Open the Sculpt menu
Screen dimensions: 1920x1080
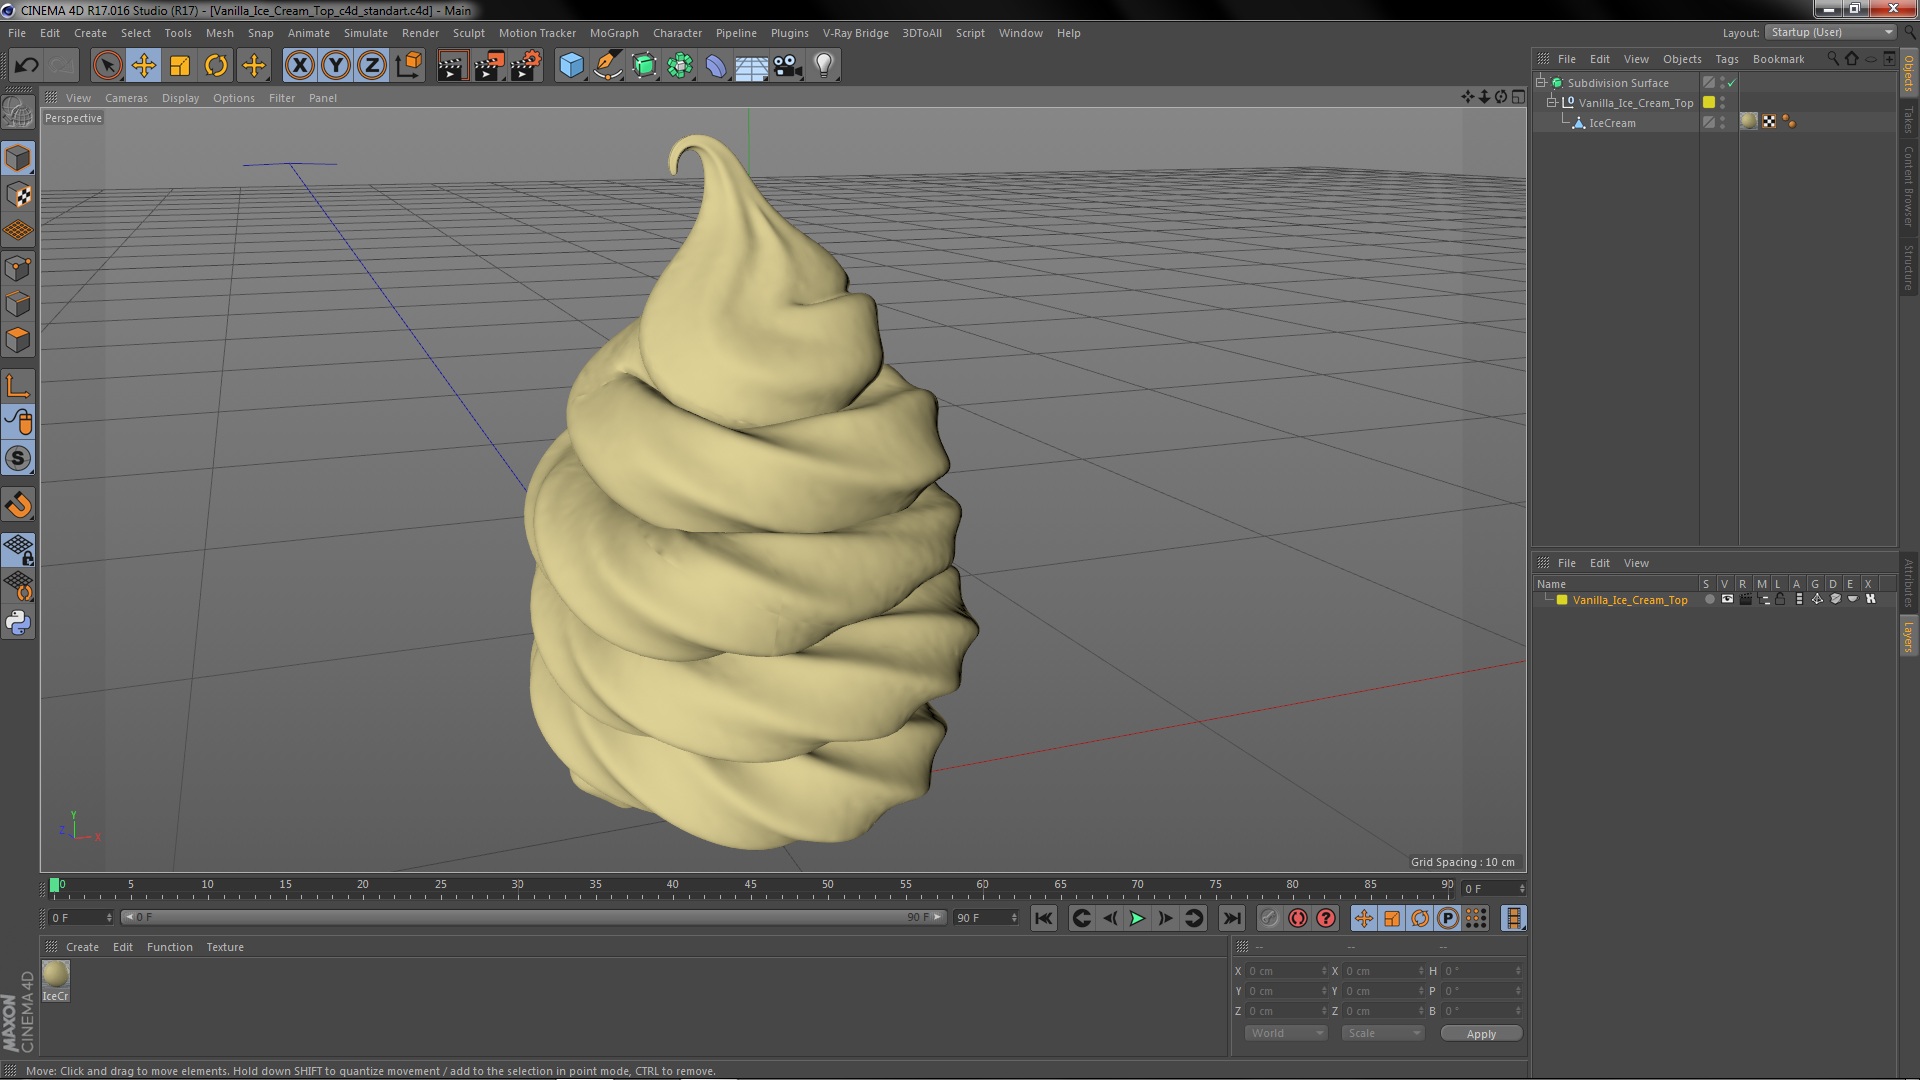click(468, 33)
